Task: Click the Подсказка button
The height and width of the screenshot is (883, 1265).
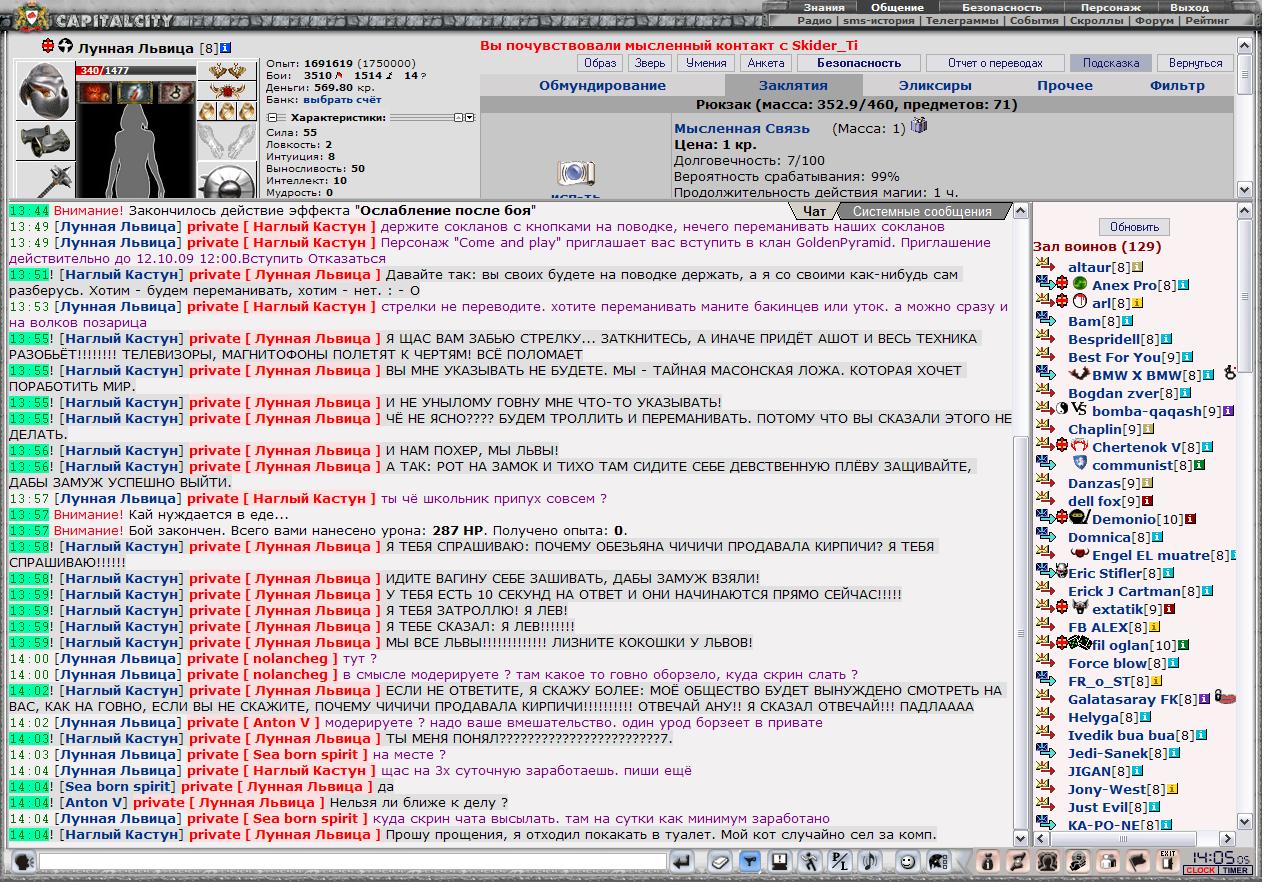Action: [x=1110, y=63]
